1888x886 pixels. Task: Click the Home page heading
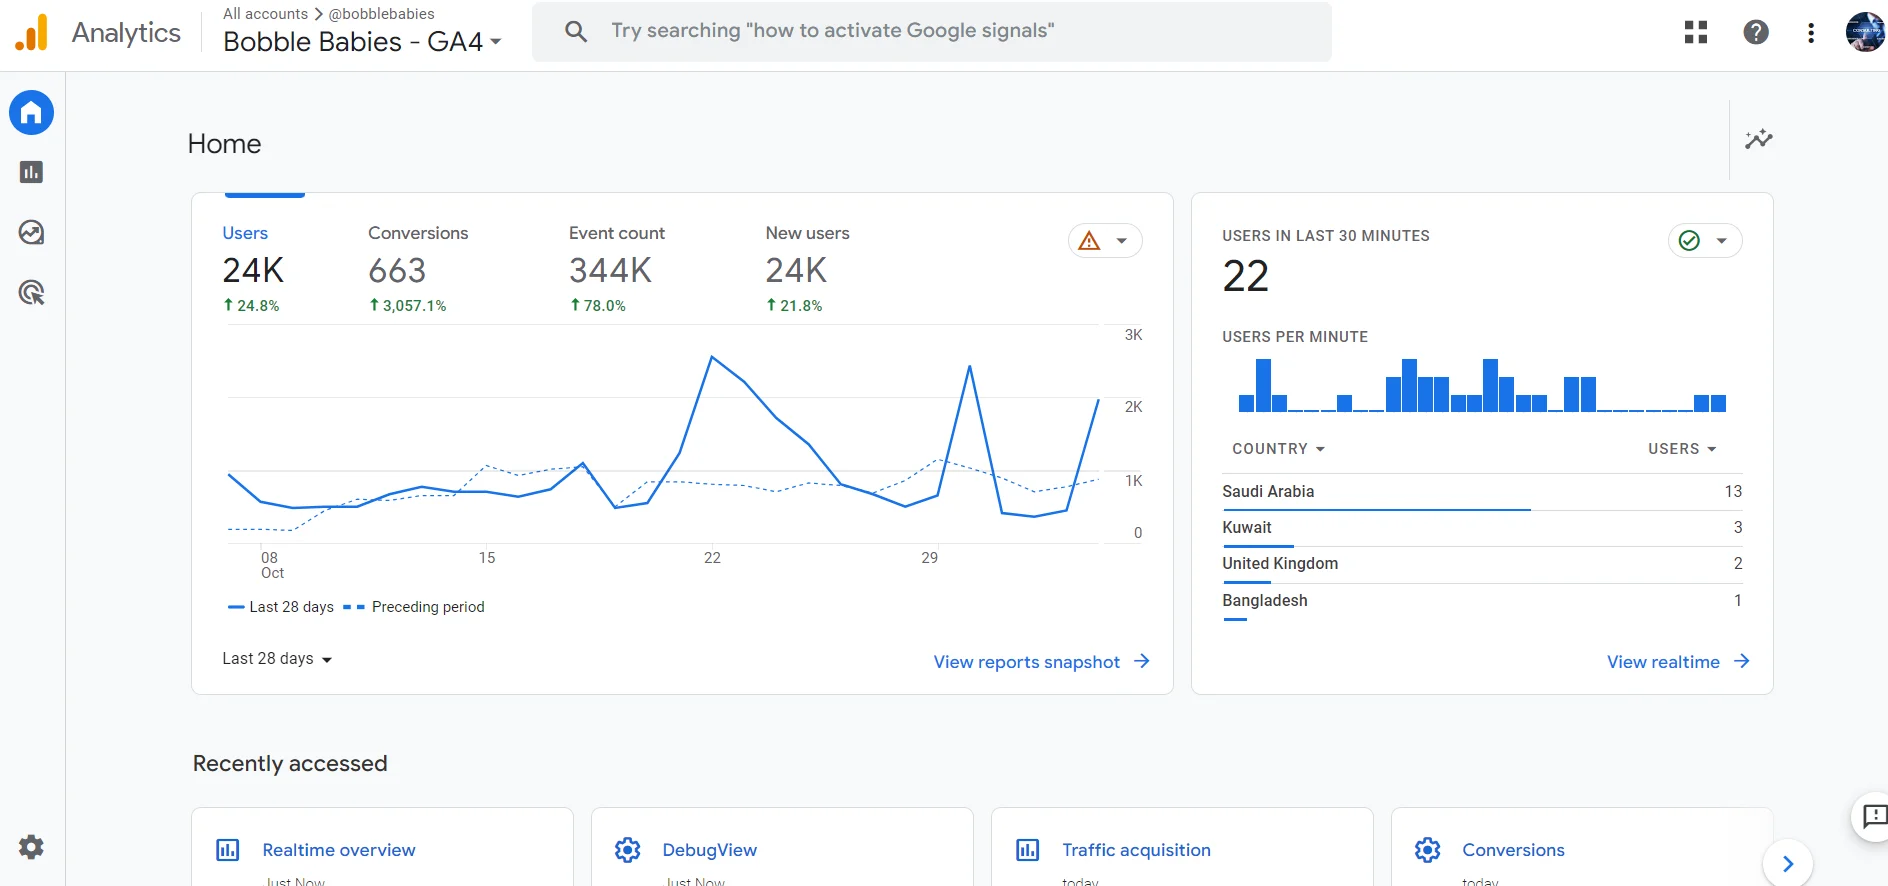click(224, 144)
